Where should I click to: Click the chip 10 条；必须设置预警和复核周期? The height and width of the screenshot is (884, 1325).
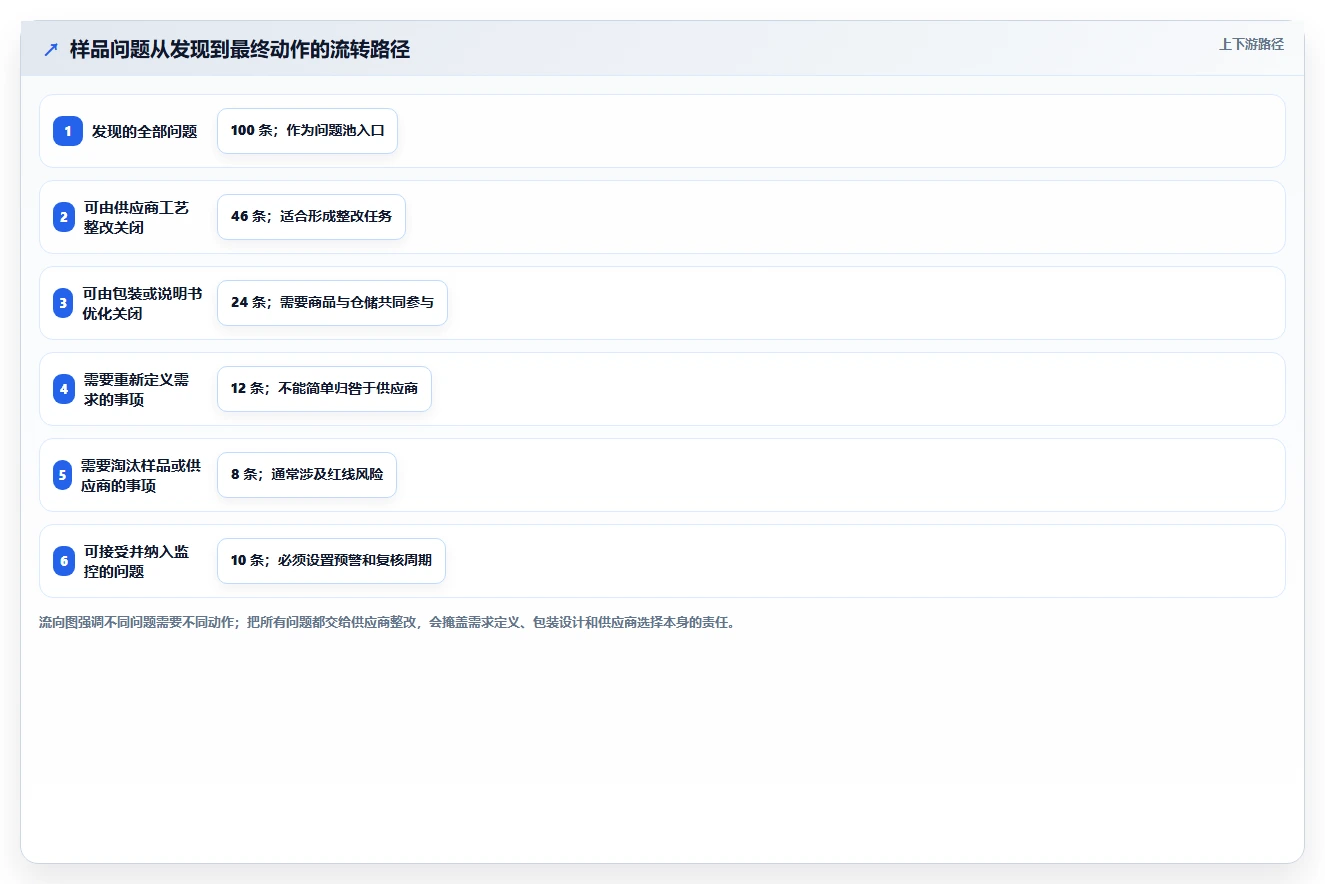(x=331, y=561)
